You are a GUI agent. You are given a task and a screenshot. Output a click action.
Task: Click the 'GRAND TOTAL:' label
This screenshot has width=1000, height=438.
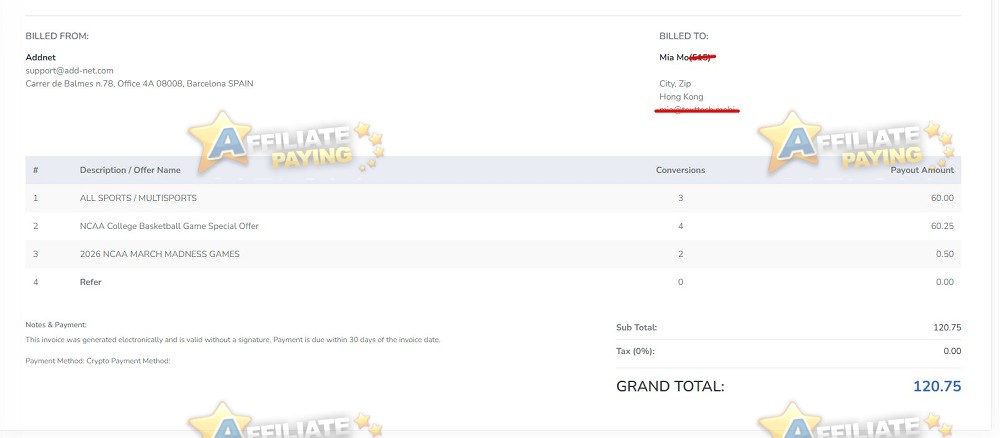[x=670, y=386]
